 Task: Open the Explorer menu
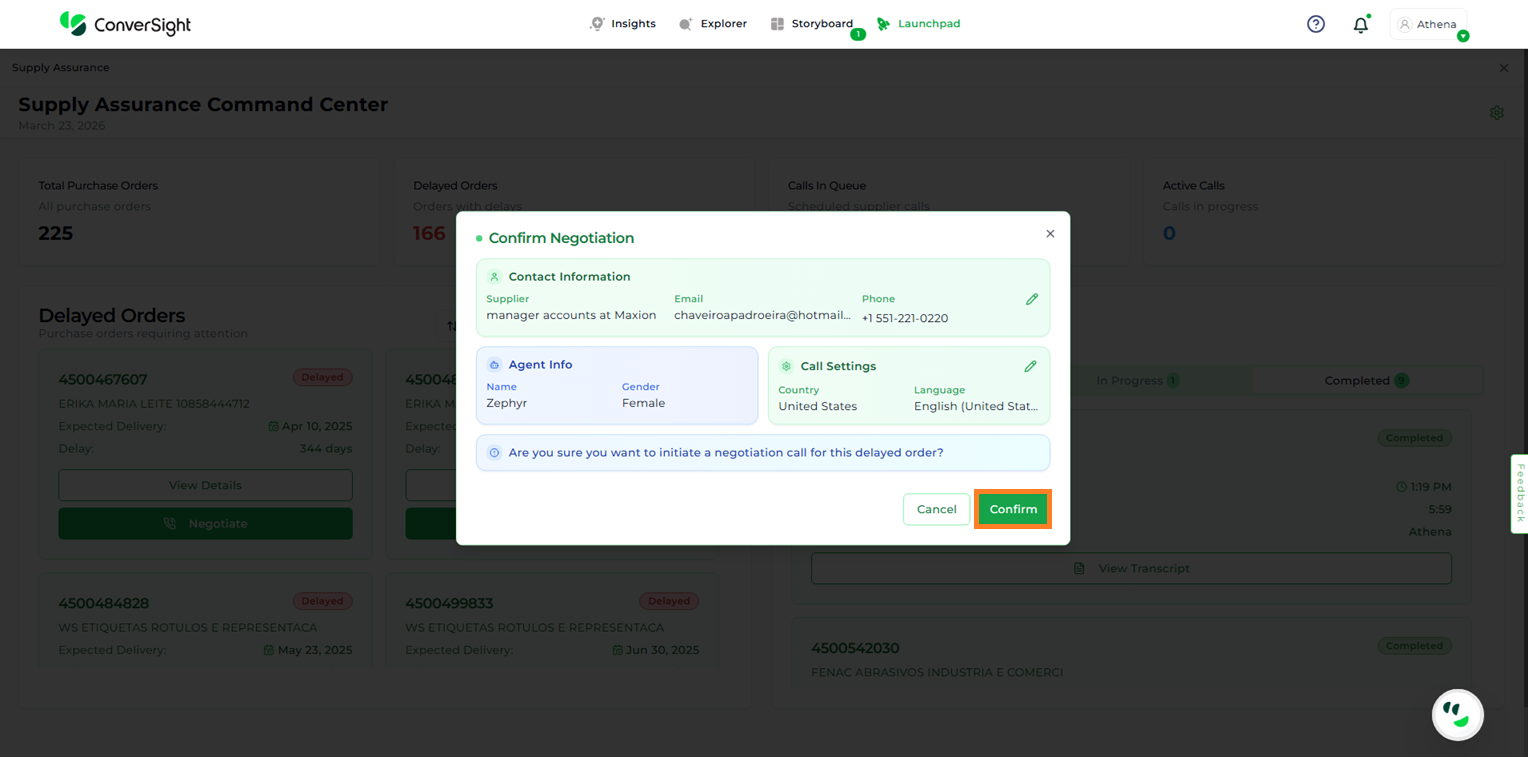point(713,24)
